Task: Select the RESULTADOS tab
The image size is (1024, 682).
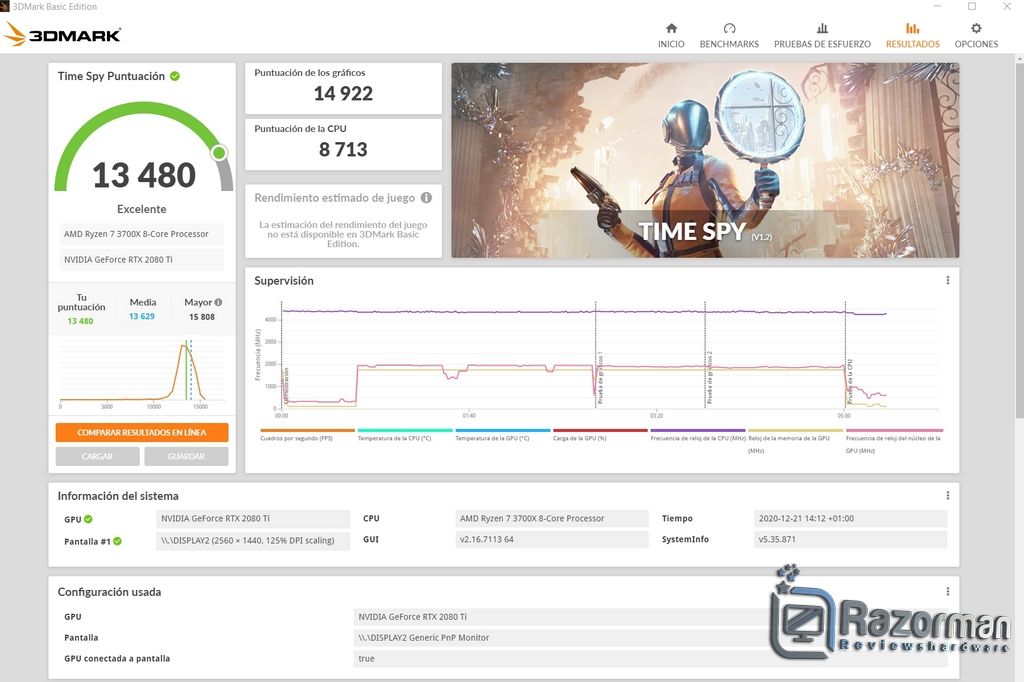Action: tap(912, 36)
